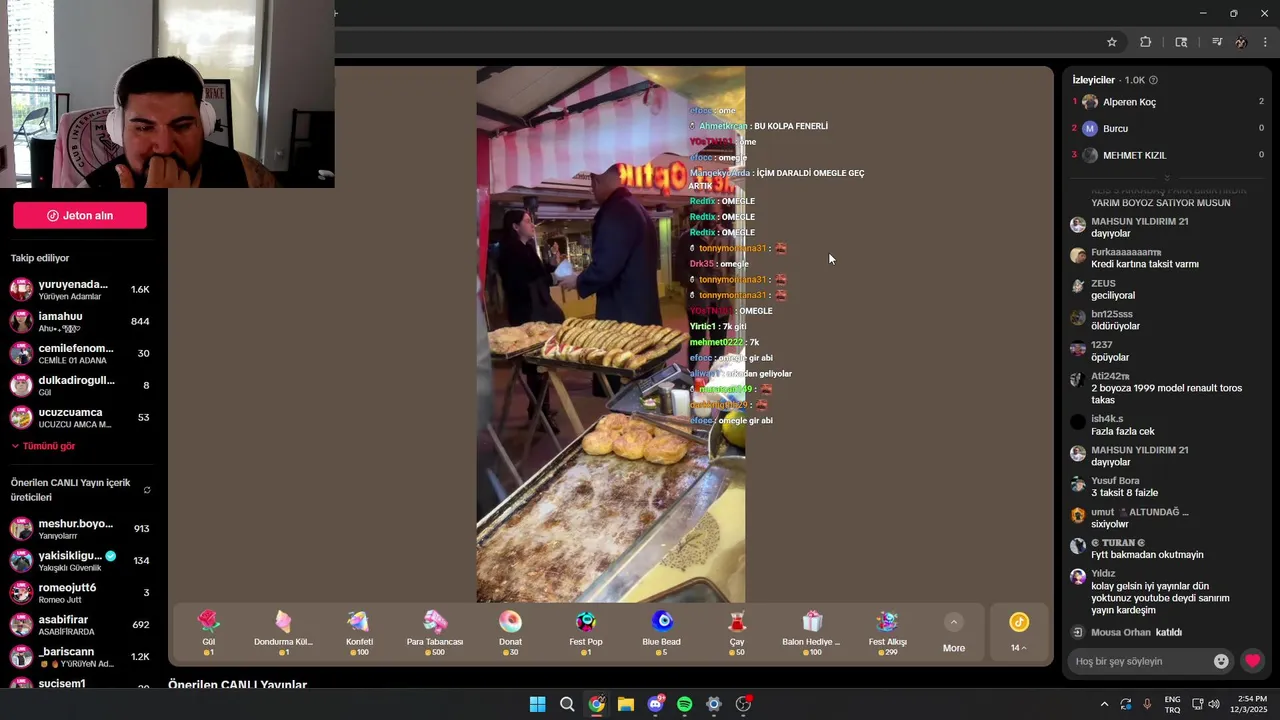The image size is (1280, 720).
Task: Send the Dondurma Külahı ice cream gift
Action: point(283,633)
